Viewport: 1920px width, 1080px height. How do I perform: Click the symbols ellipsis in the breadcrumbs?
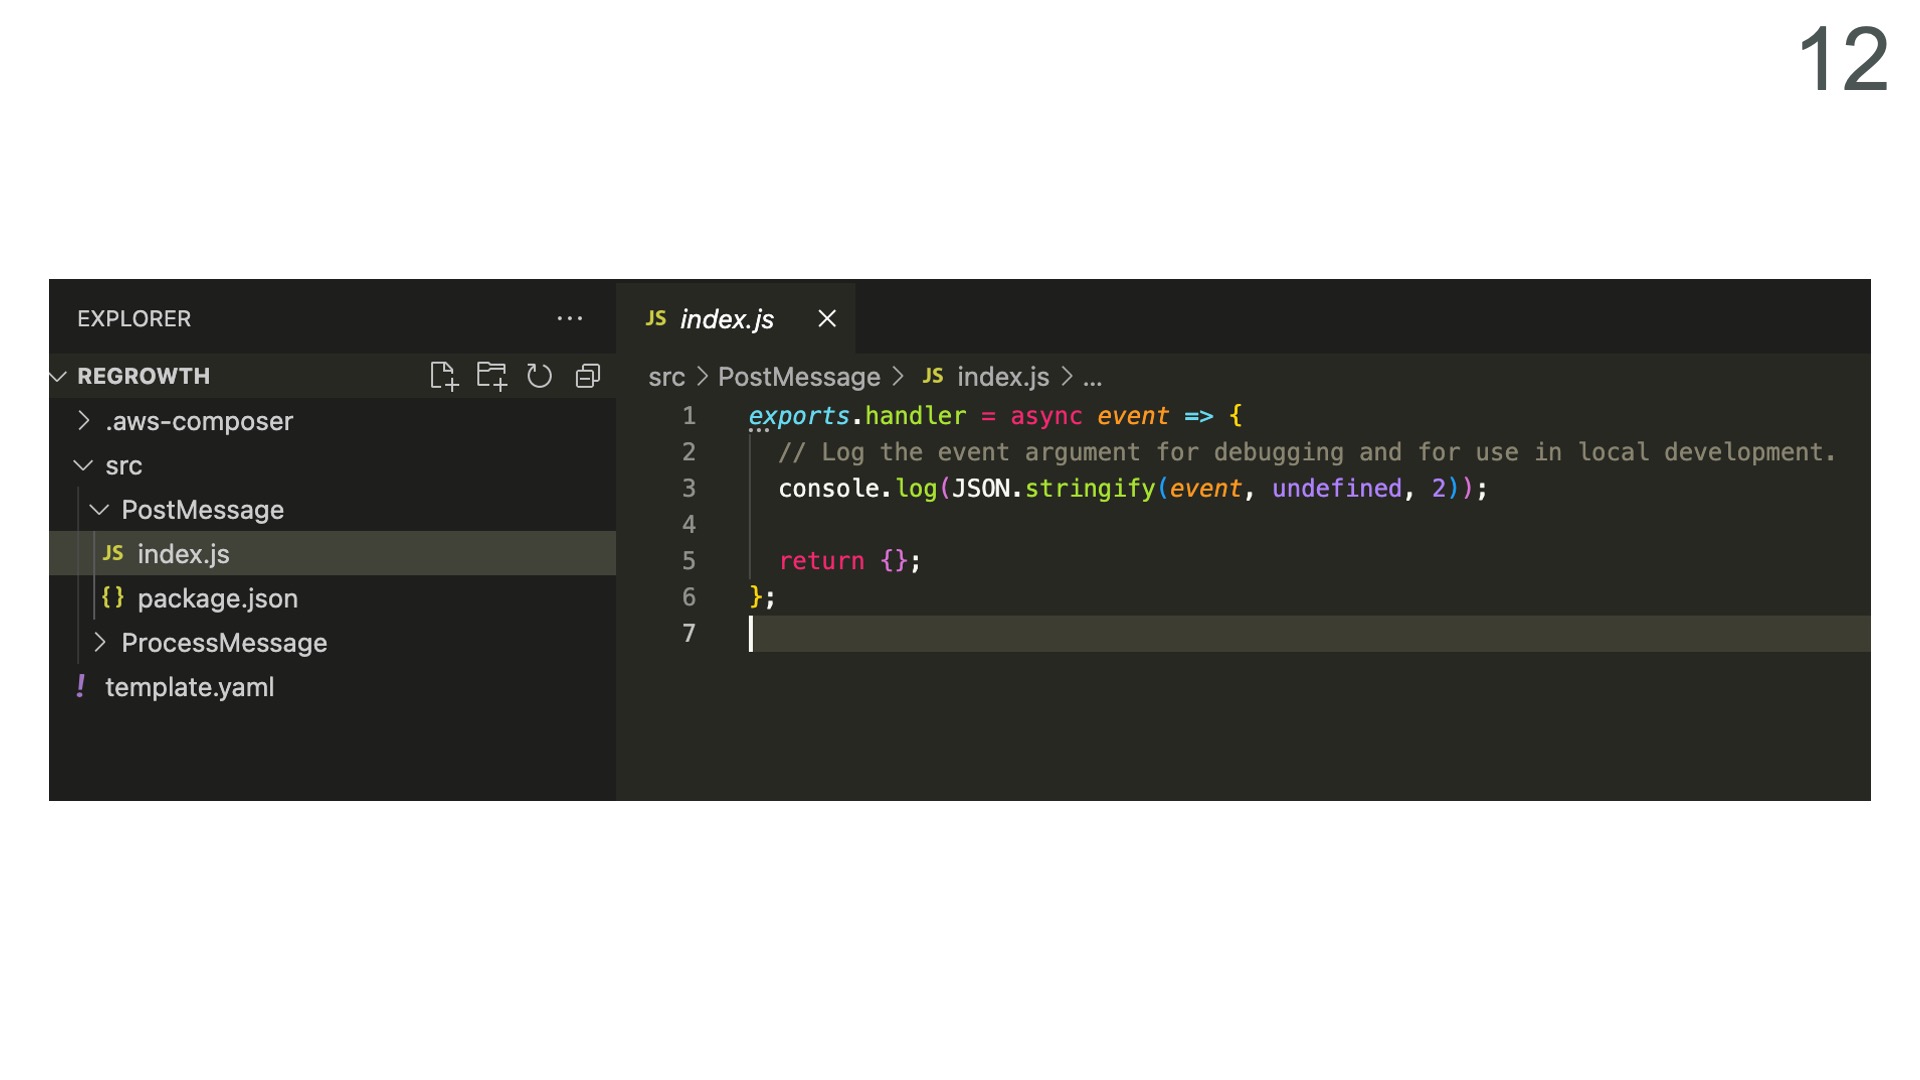coord(1091,377)
